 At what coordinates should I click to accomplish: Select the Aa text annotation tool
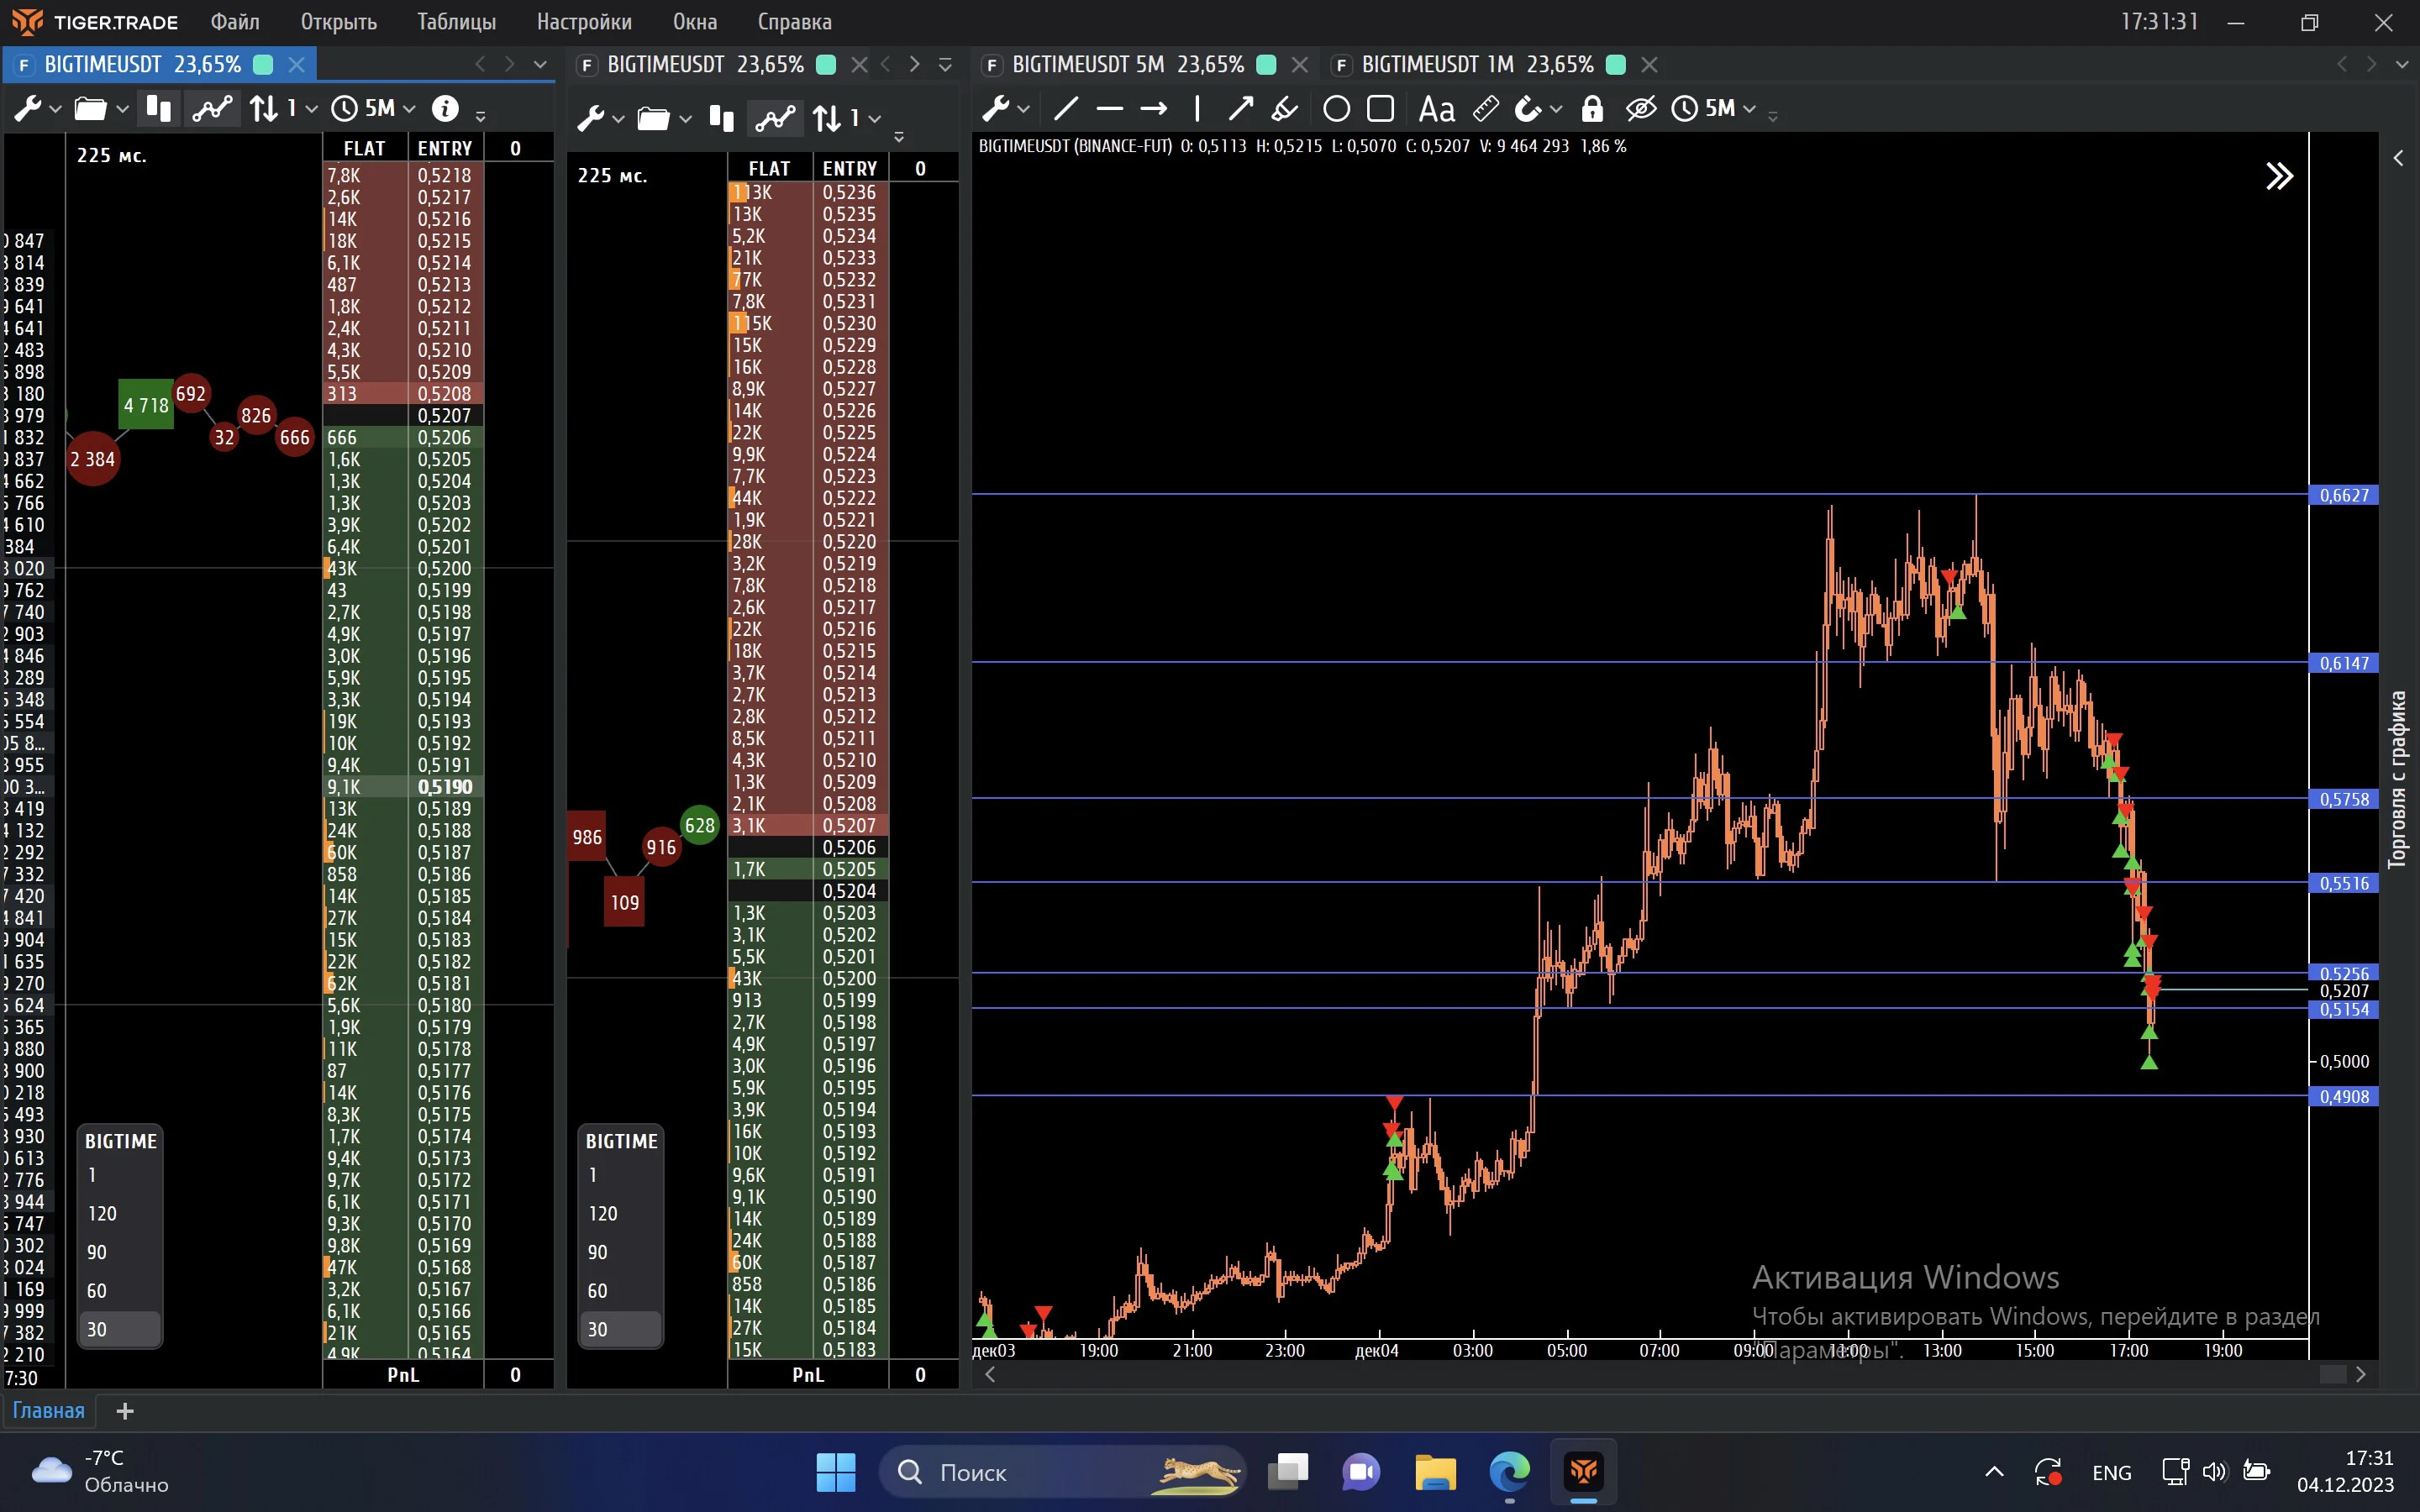1436,108
